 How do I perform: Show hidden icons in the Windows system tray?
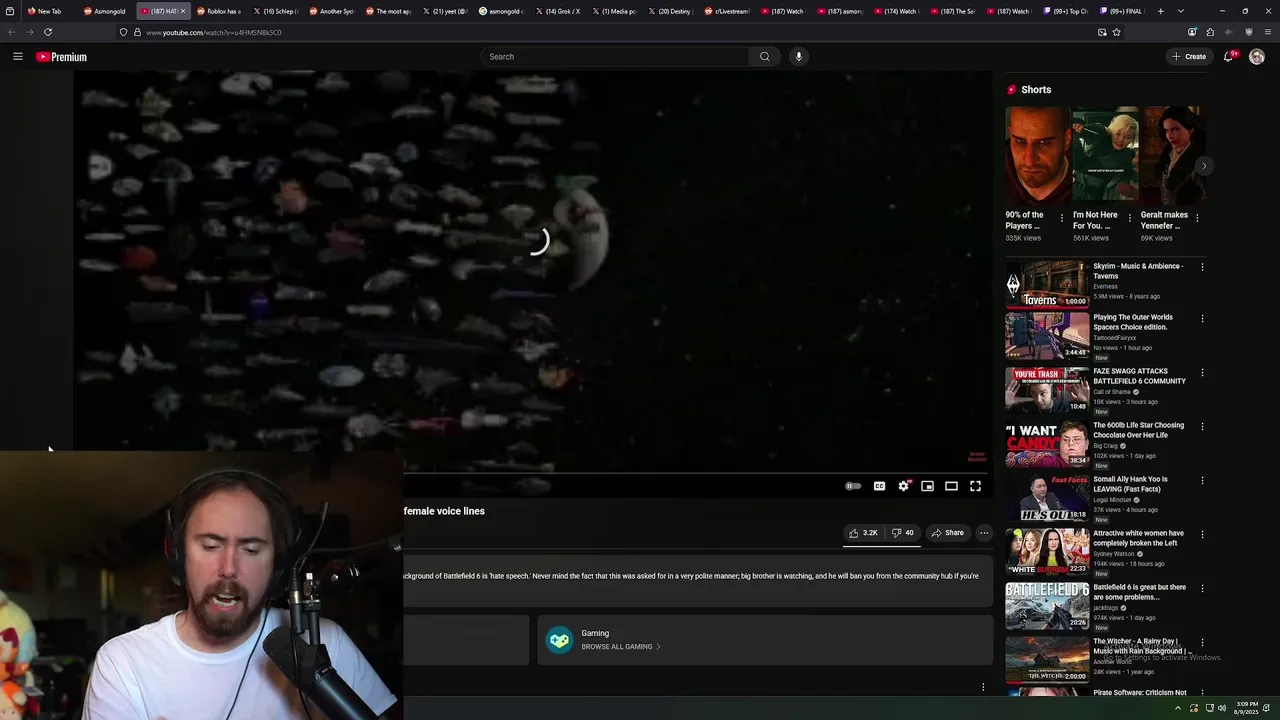click(x=1177, y=708)
